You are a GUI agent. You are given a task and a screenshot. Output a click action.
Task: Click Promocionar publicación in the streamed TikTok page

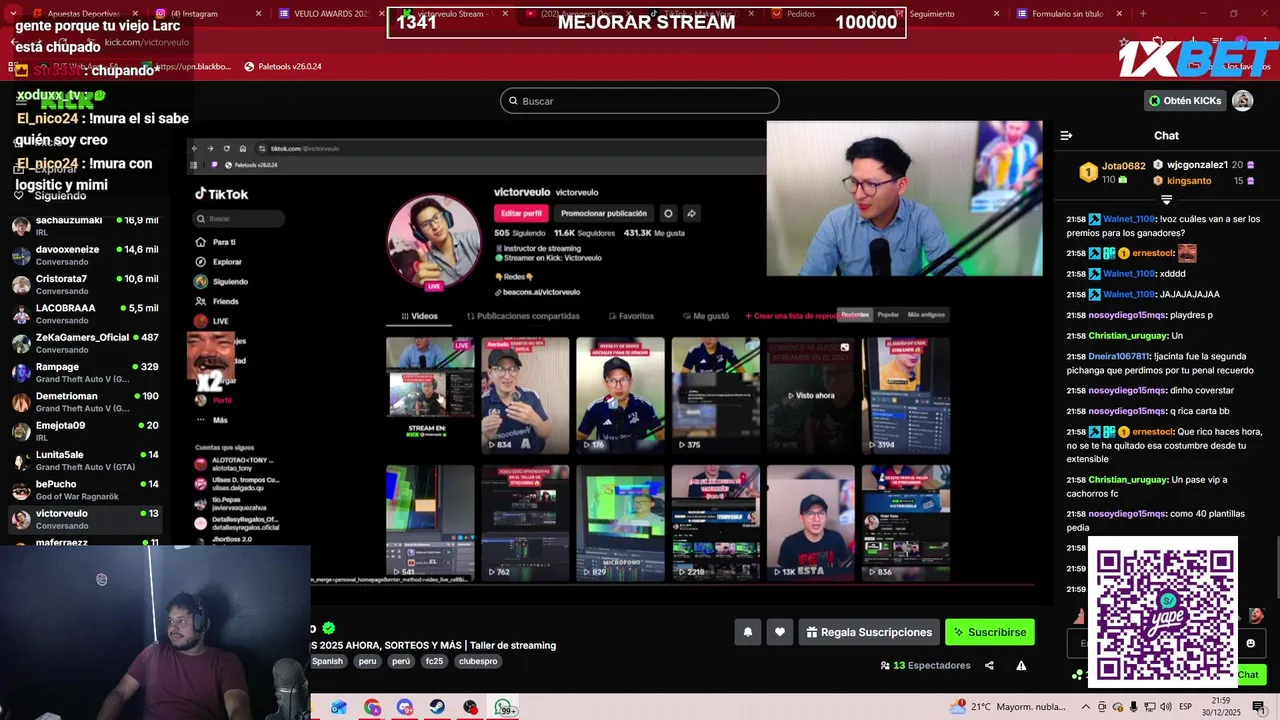604,213
